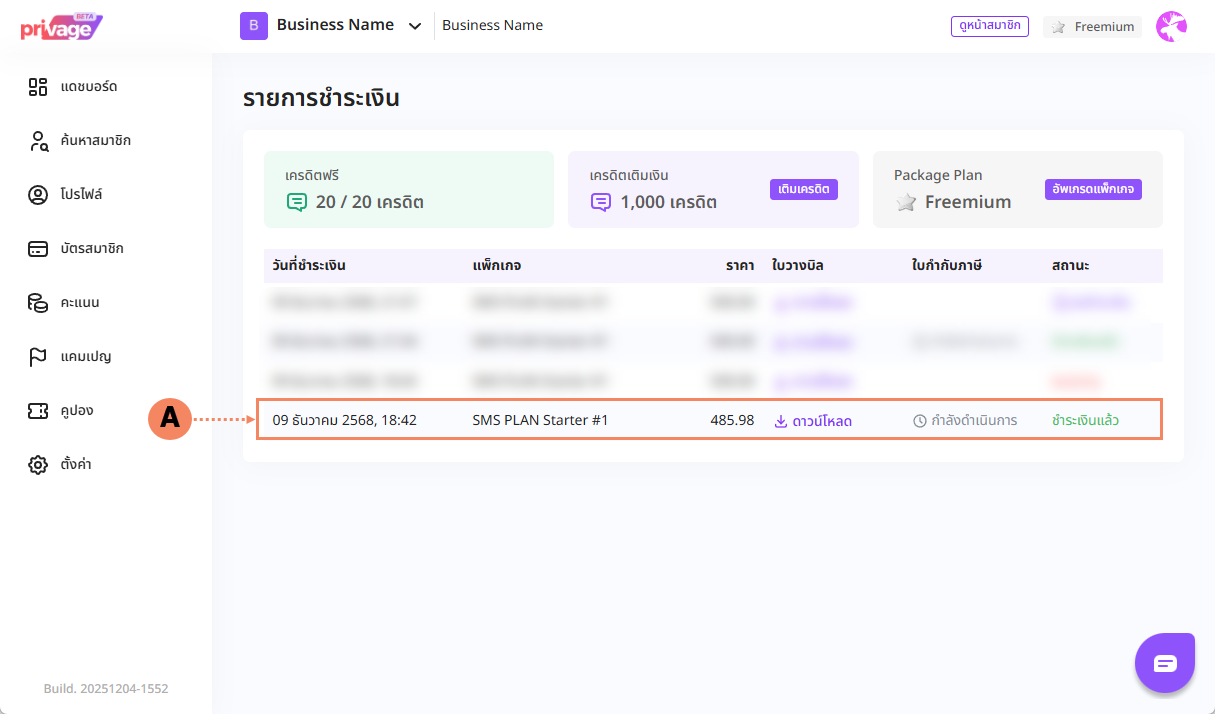The image size is (1215, 714).
Task: Click the profile icon in sidebar
Action: tap(38, 195)
